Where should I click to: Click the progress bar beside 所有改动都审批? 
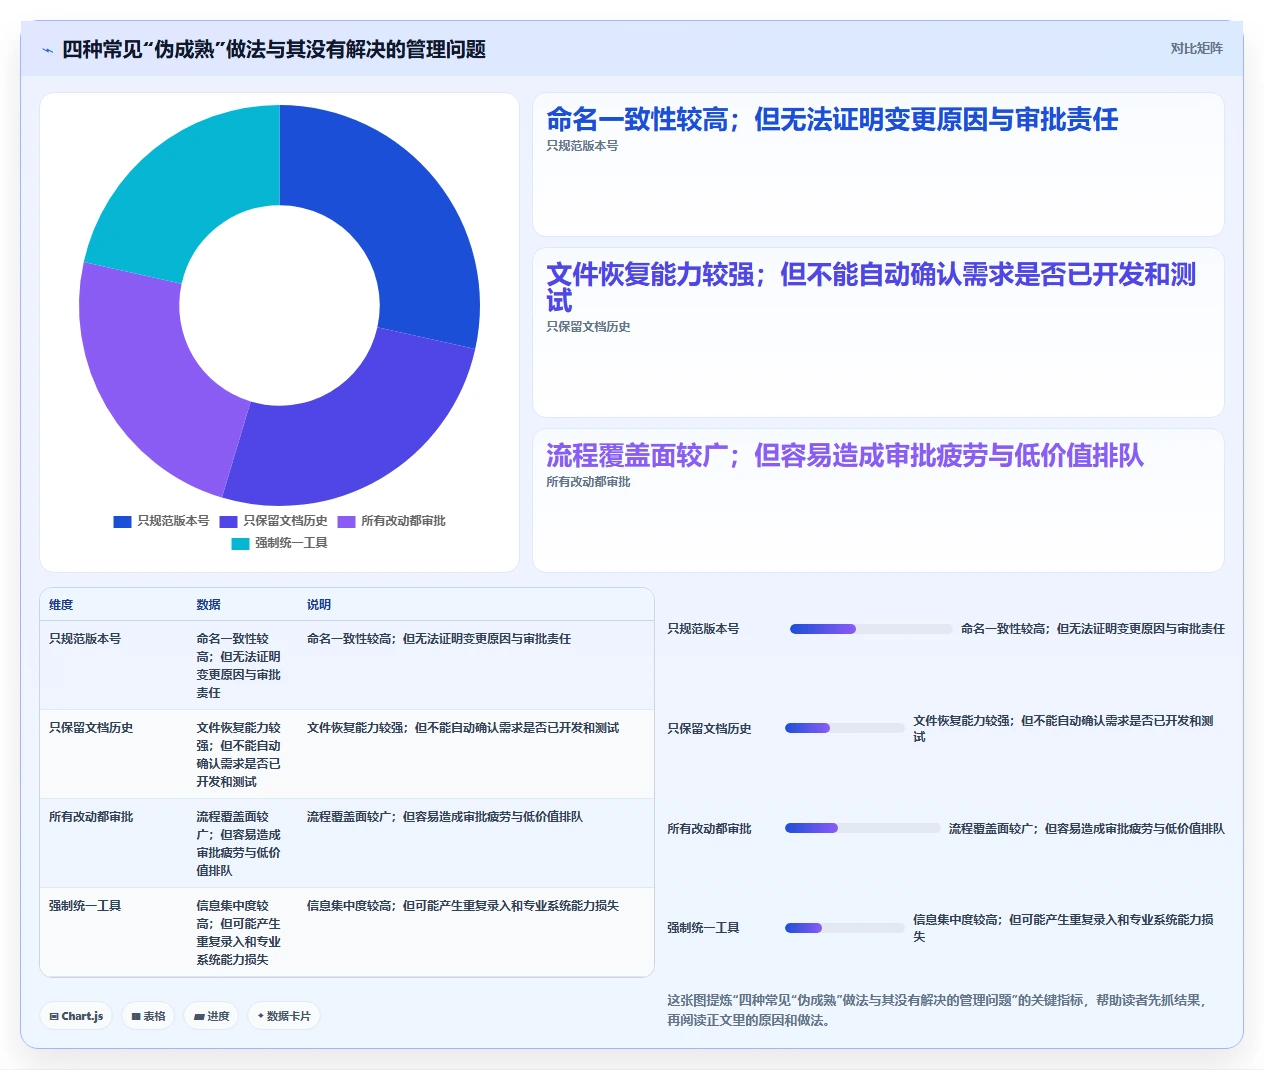pyautogui.click(x=863, y=828)
